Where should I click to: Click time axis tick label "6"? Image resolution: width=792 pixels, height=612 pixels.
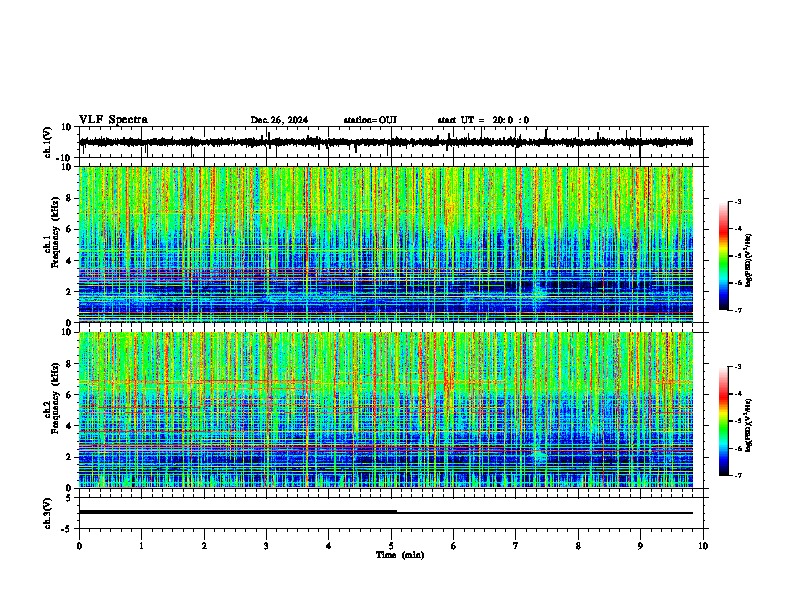[x=453, y=546]
